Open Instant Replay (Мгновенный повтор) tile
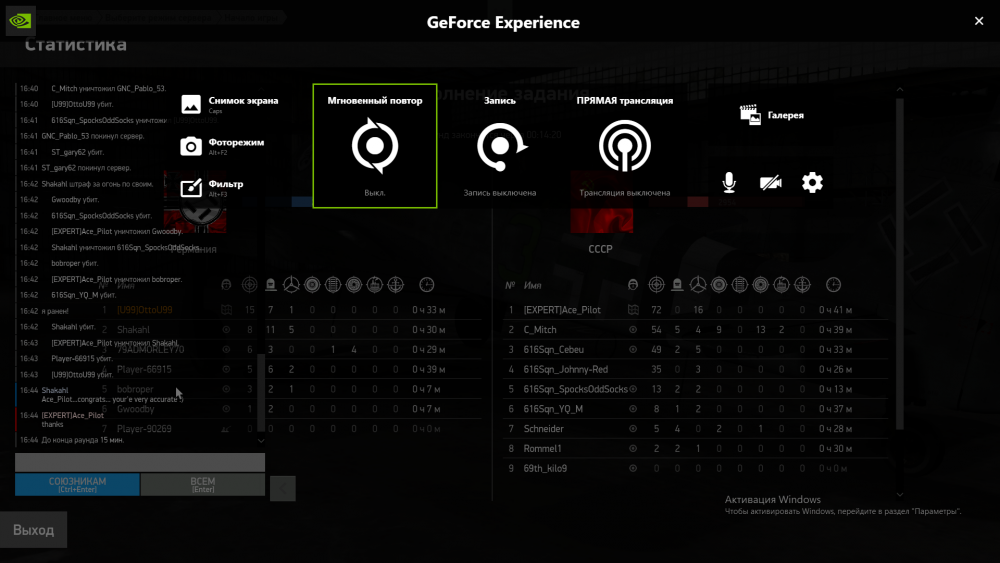 pyautogui.click(x=375, y=146)
